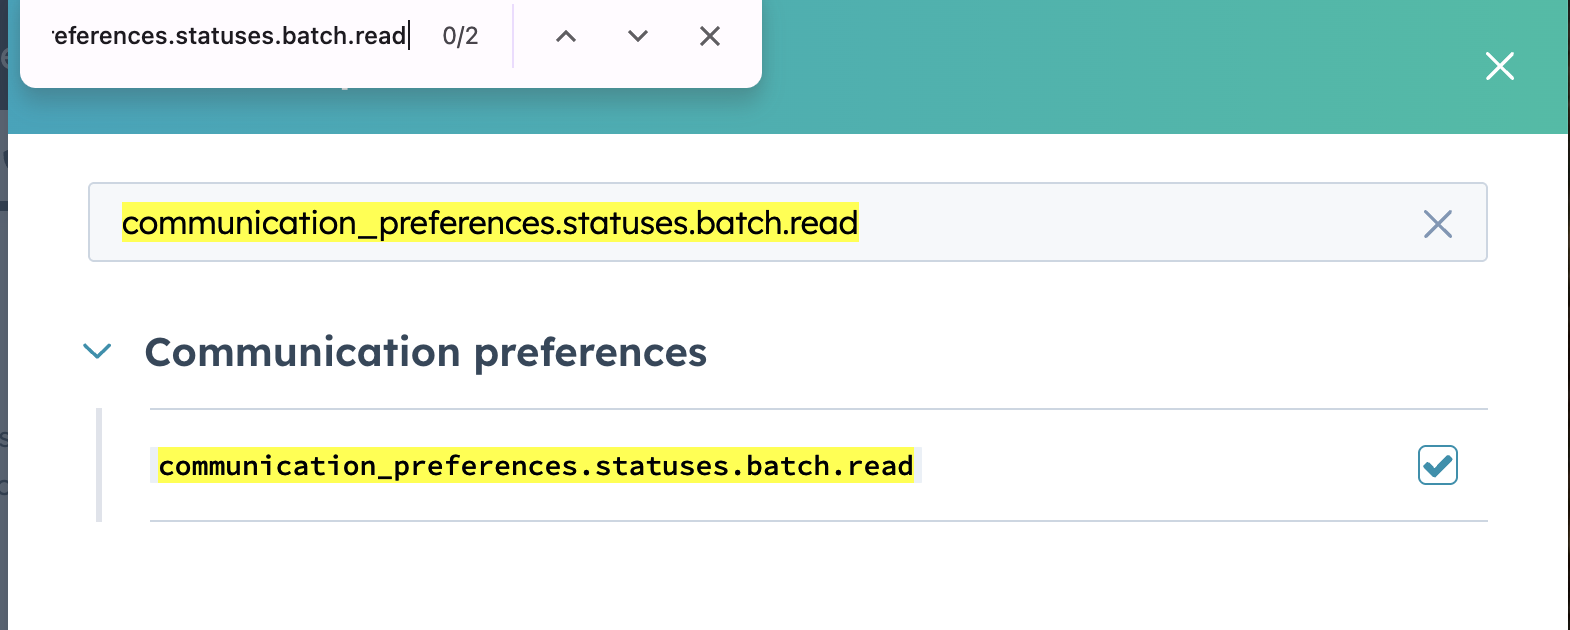Click the empty space of the scope row
1570x630 pixels.
1150,466
